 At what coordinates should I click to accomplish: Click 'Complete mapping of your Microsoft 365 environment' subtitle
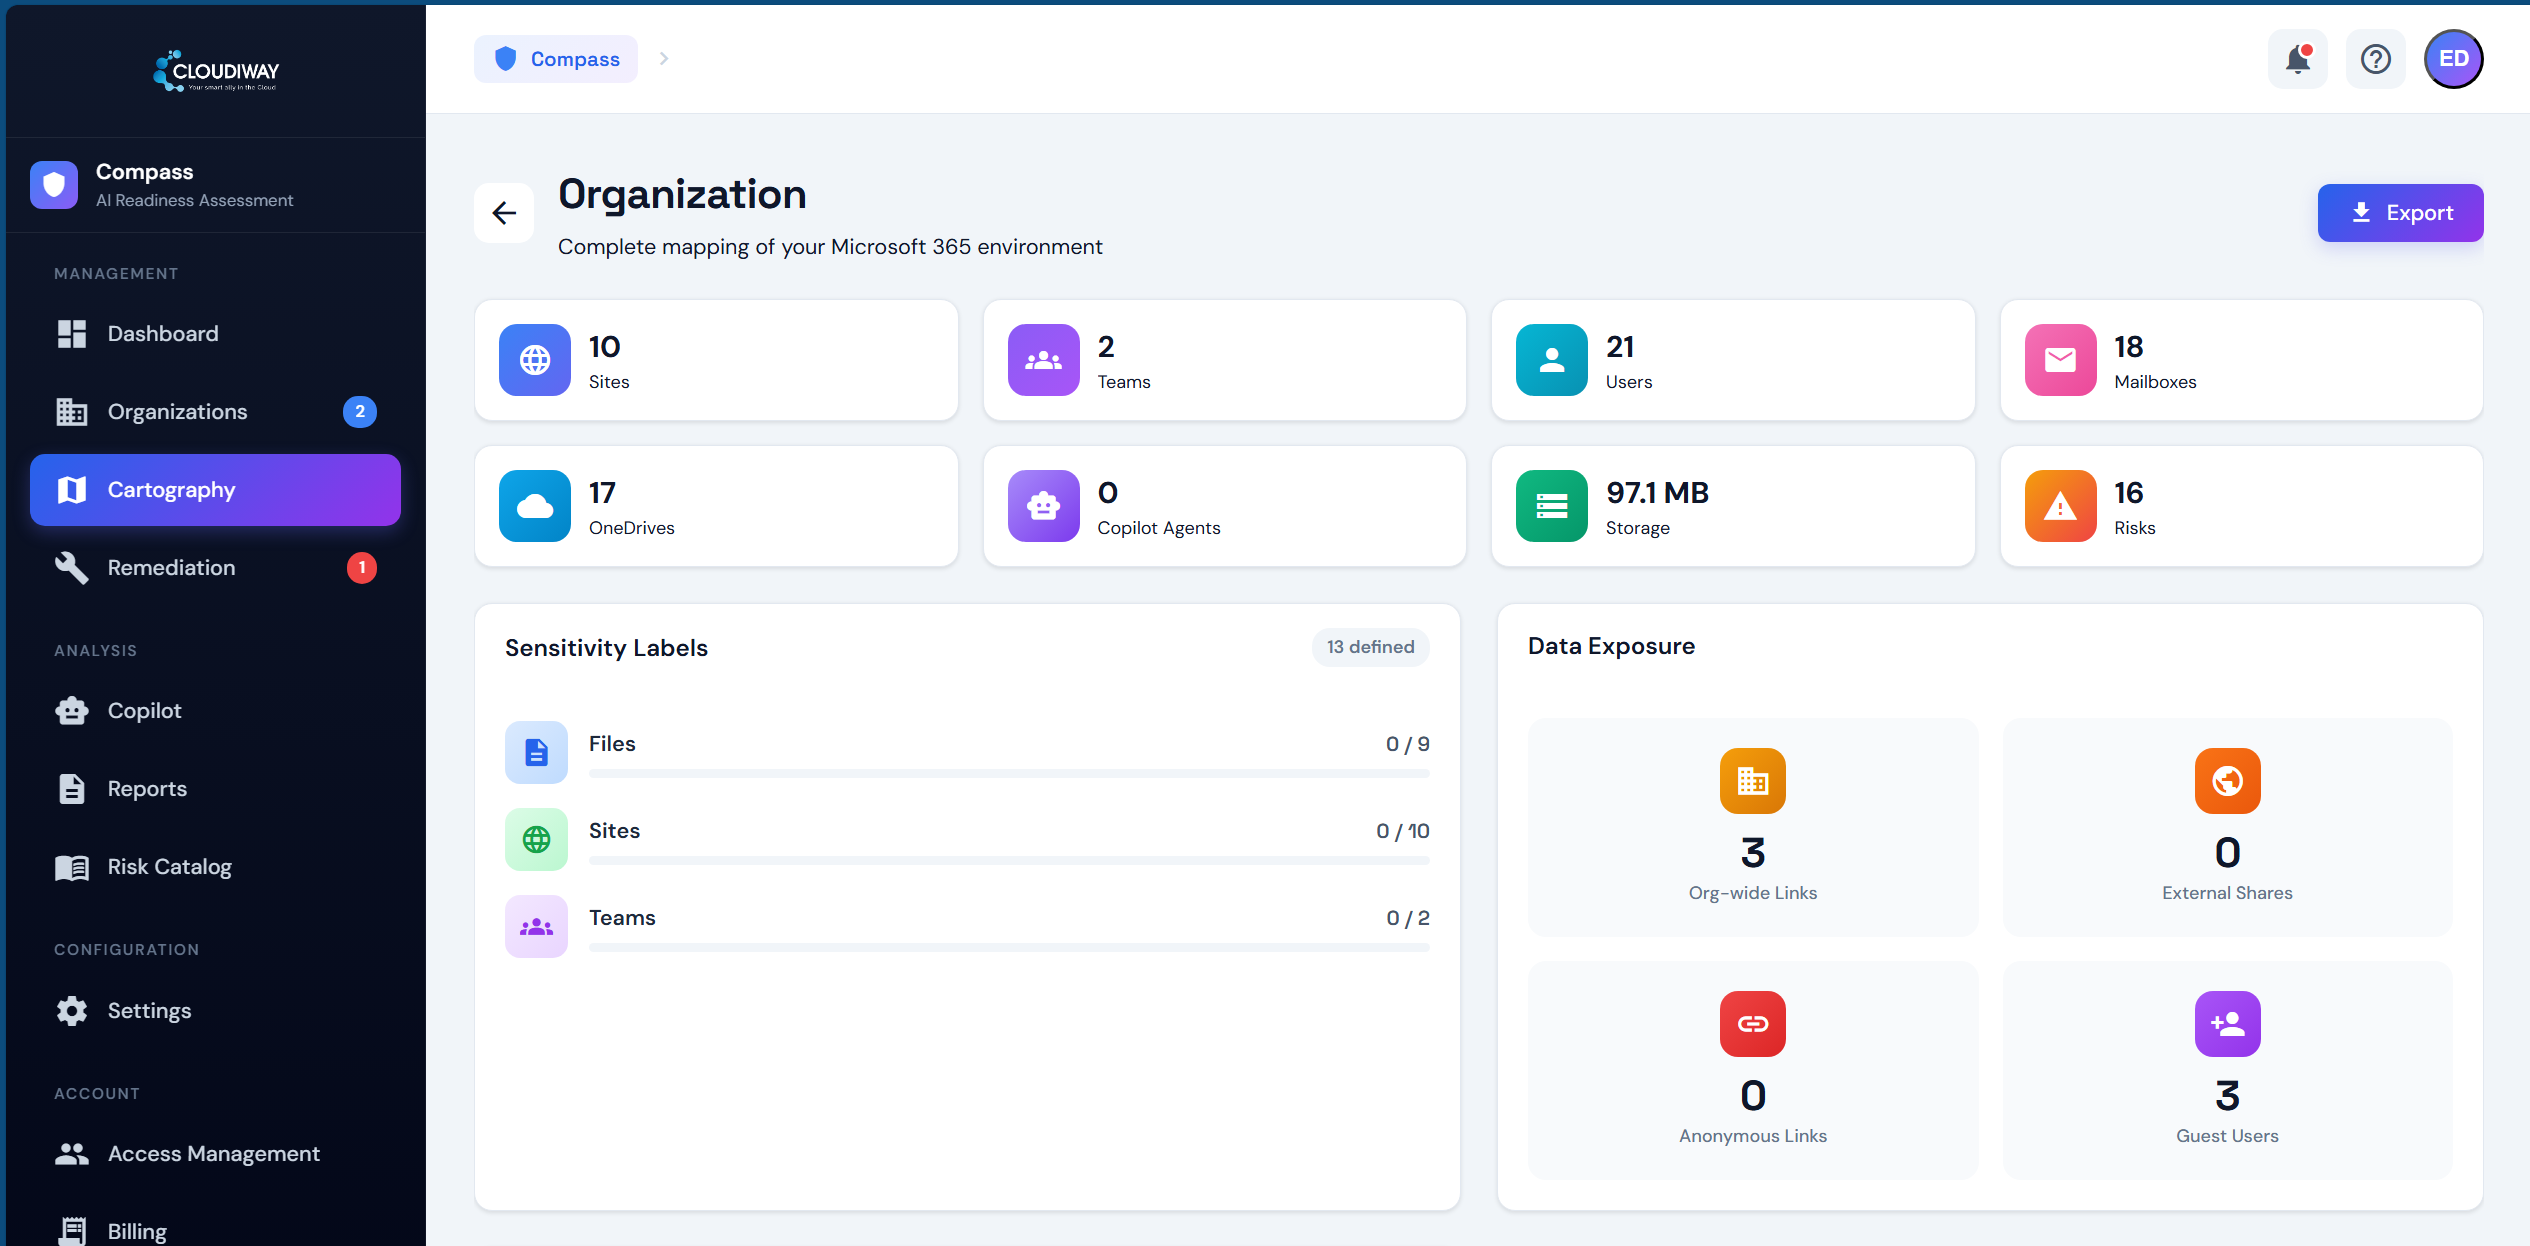pos(830,247)
